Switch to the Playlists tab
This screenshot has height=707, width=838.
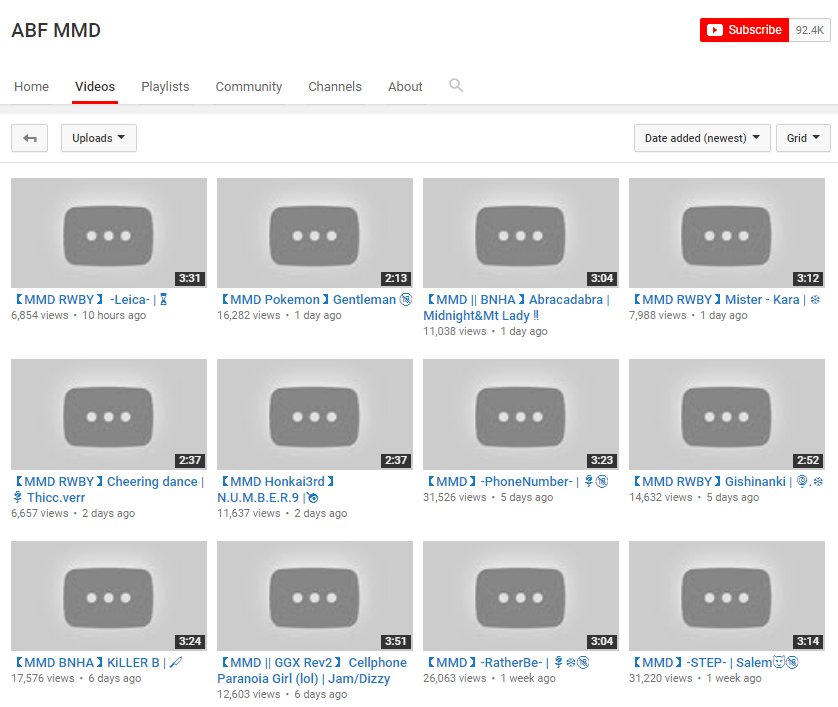point(165,87)
